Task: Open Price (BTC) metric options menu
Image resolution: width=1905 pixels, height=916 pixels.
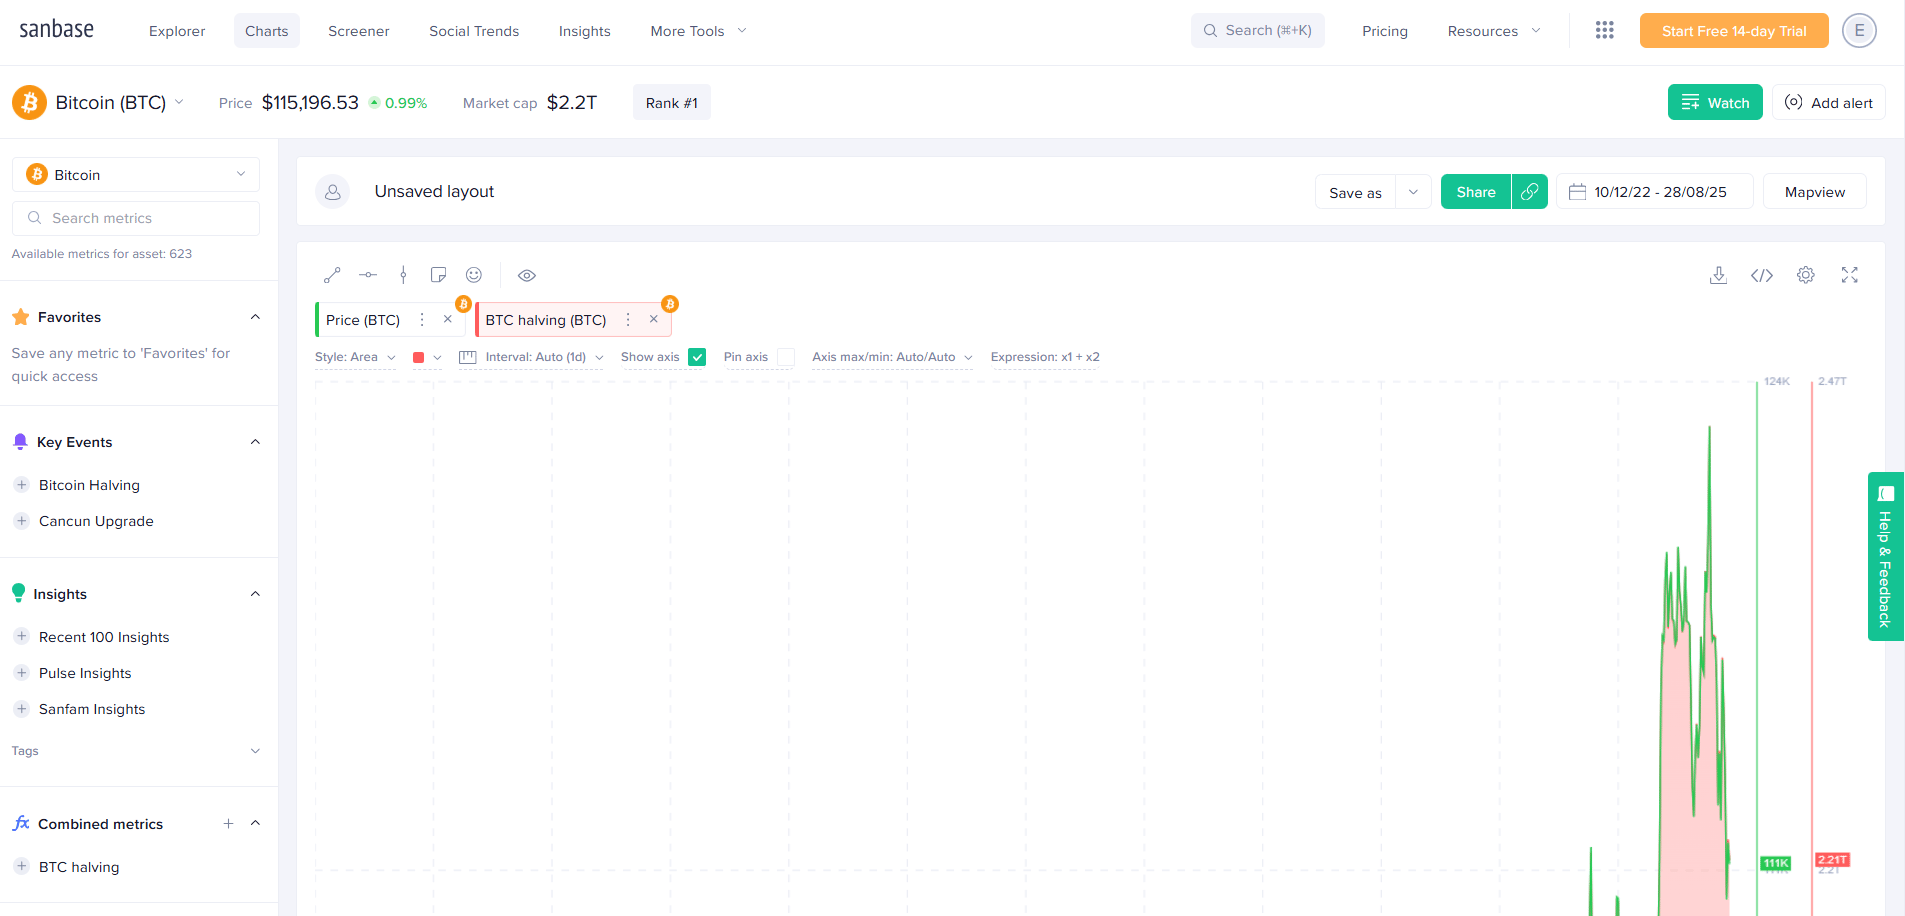Action: pos(422,320)
